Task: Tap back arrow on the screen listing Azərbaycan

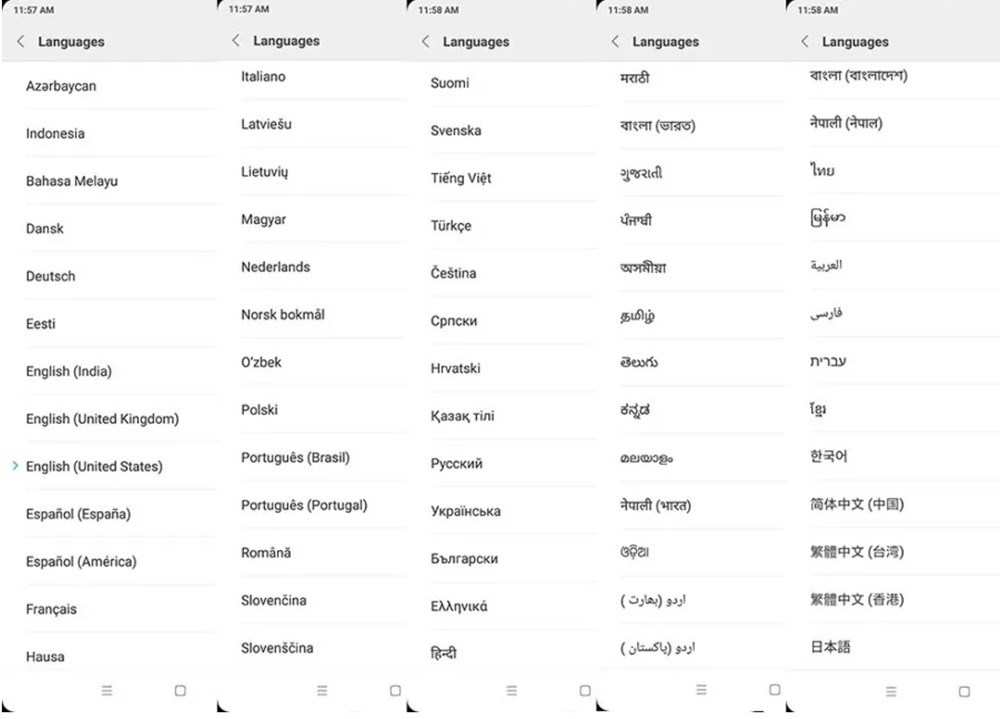Action: point(21,42)
